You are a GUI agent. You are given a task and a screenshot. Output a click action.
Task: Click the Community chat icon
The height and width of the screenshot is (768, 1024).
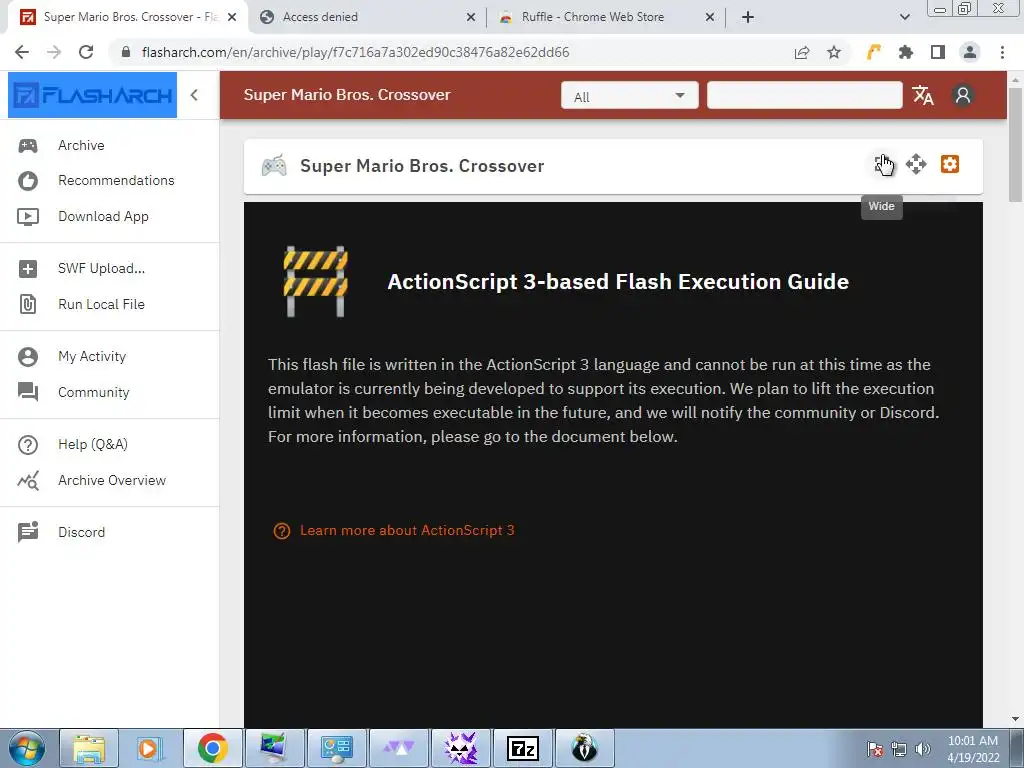27,392
